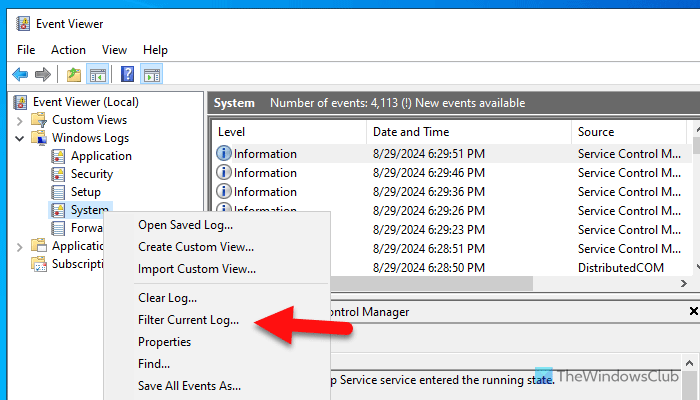Collapse the Windows Logs node
This screenshot has width=700, height=400.
[20, 138]
